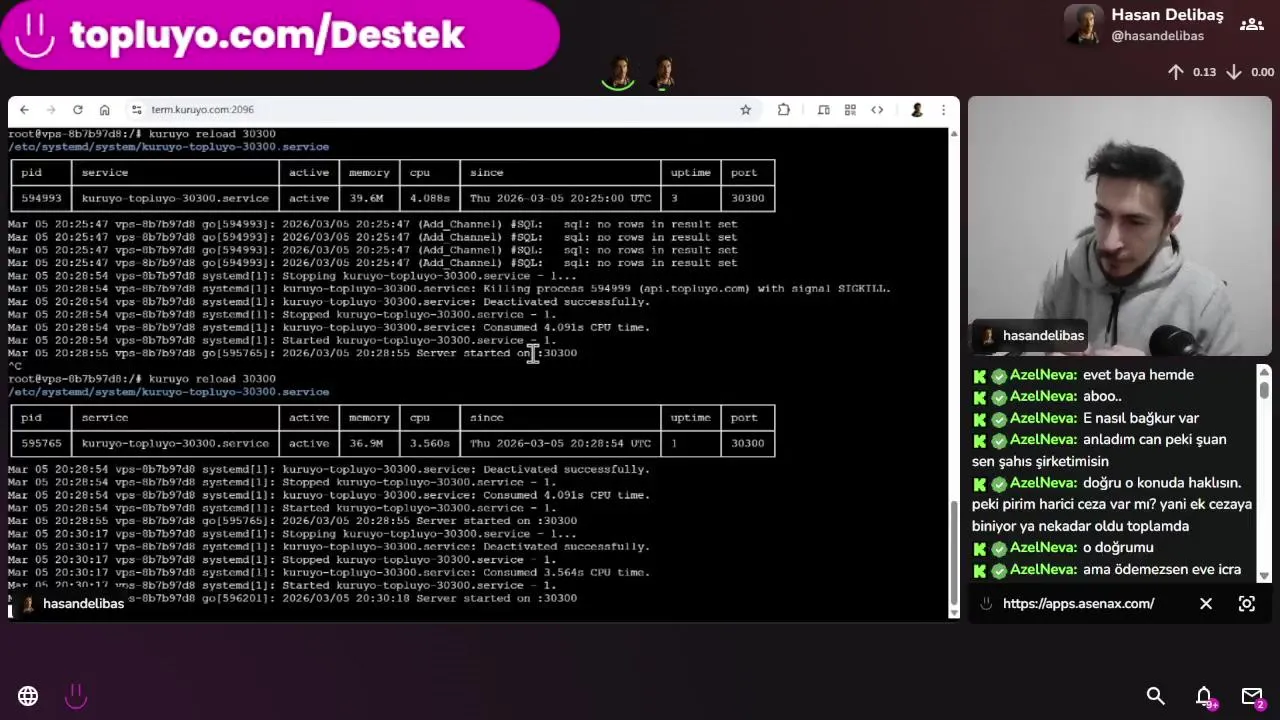Open the browser extensions puzzle icon

(x=784, y=110)
